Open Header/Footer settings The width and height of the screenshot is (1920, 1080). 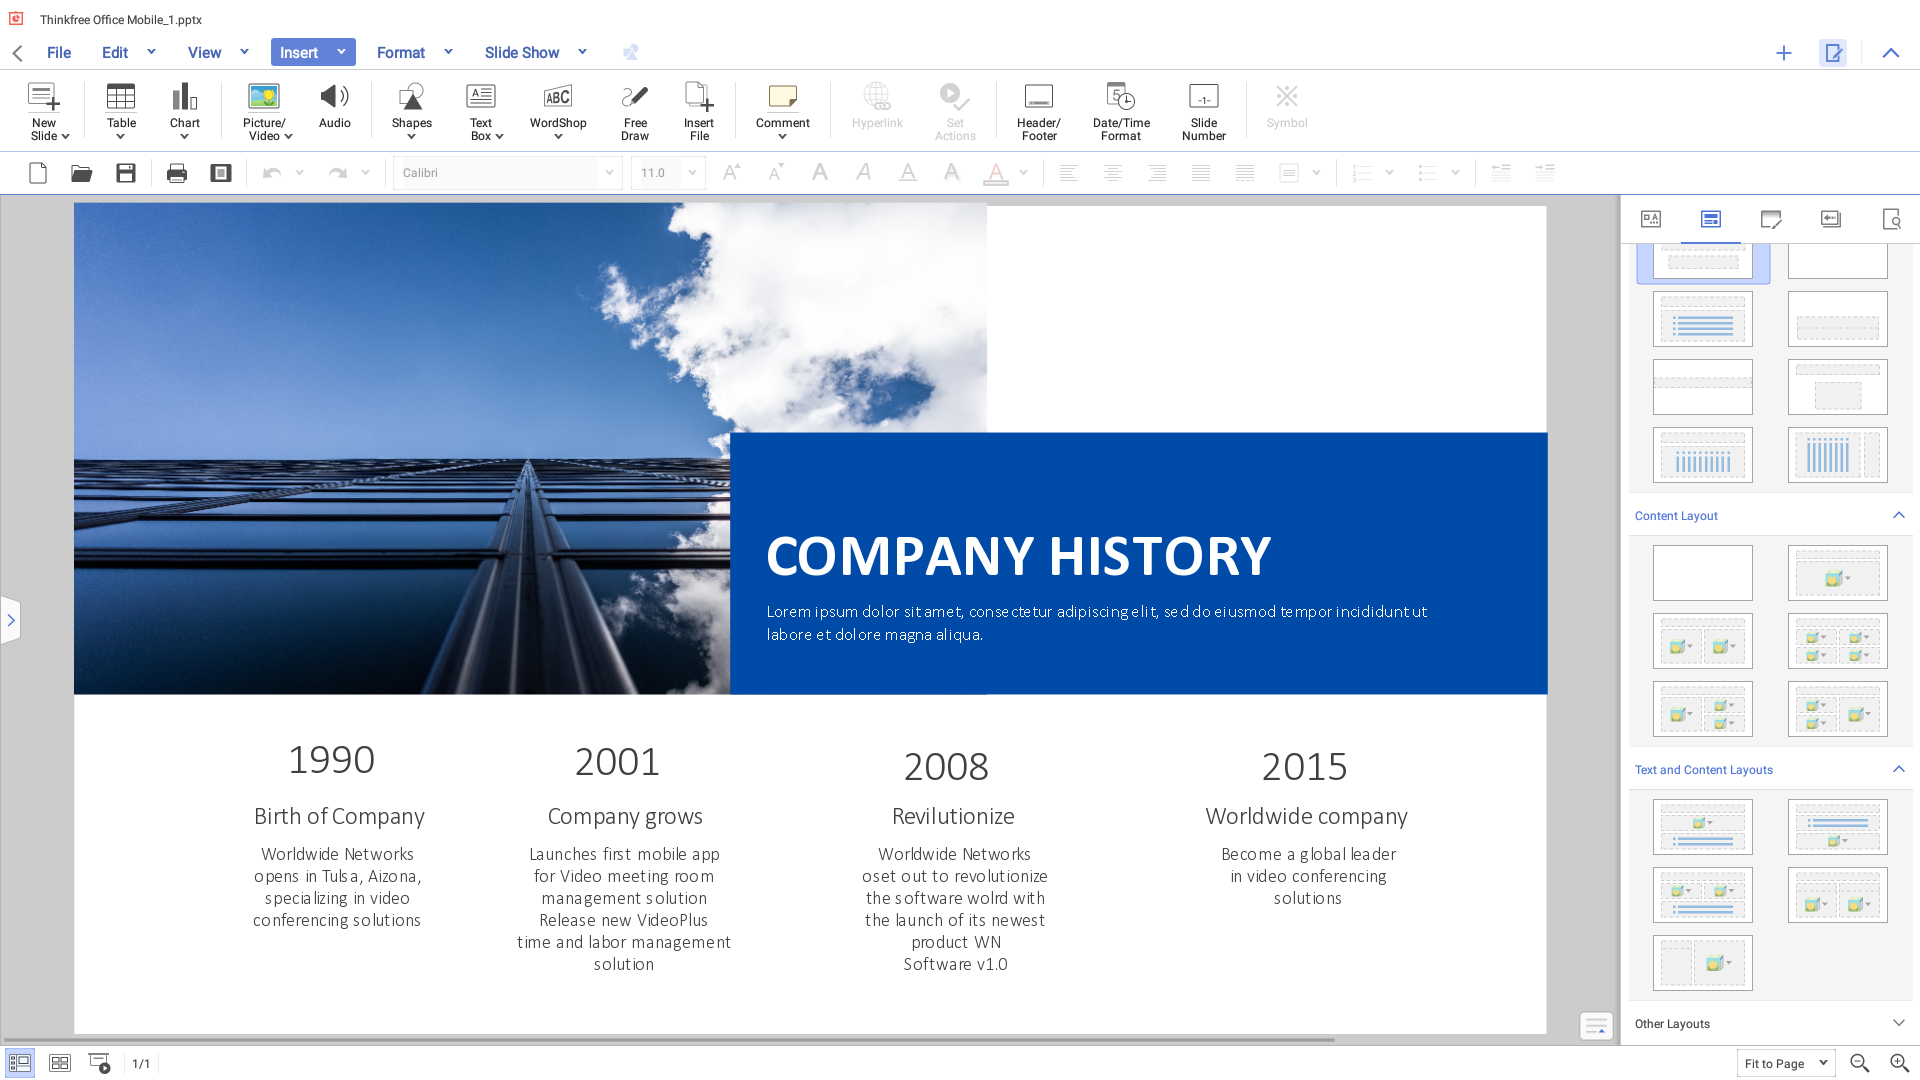pos(1039,111)
